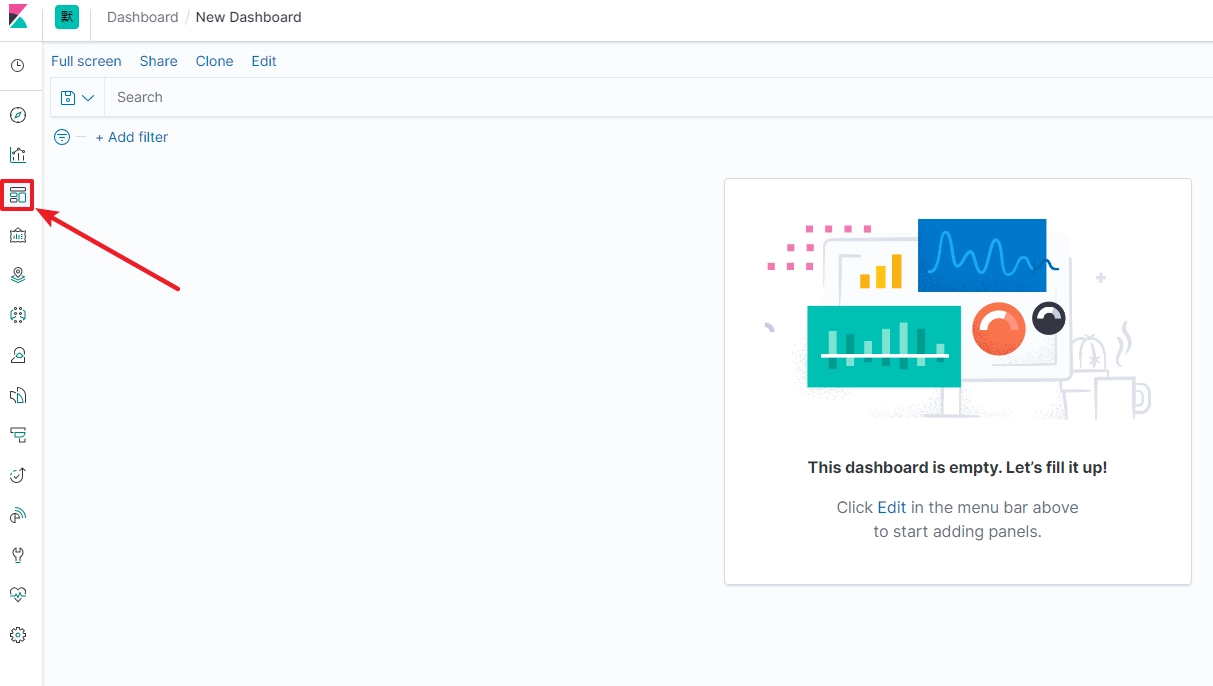Viewport: 1213px width, 686px height.
Task: Click + Add filter
Action: tap(132, 137)
